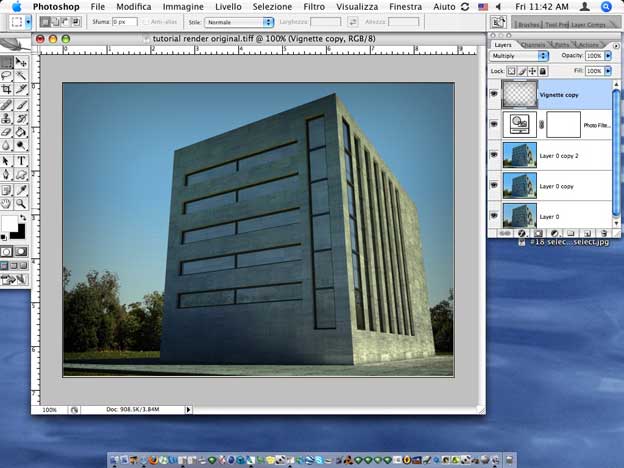The width and height of the screenshot is (624, 468).
Task: Click the create new layer button
Action: pyautogui.click(x=588, y=233)
